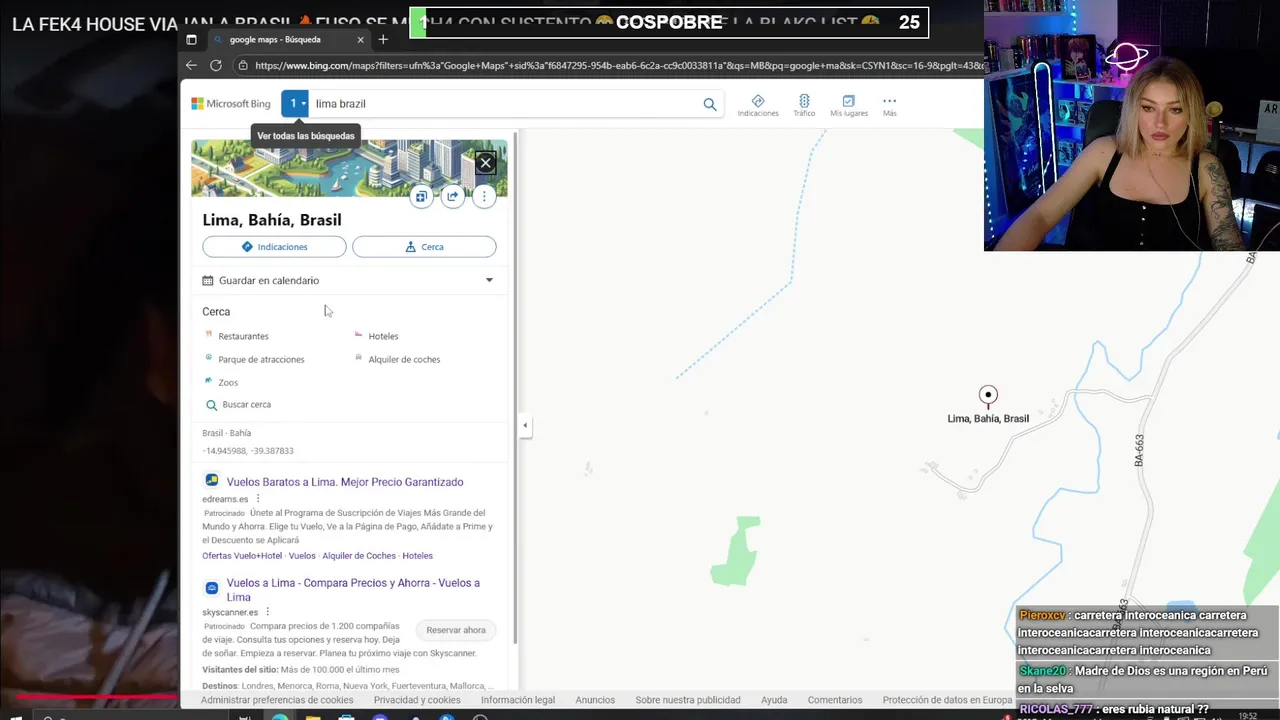
Task: Click the skyscanner ad favicon
Action: (212, 588)
